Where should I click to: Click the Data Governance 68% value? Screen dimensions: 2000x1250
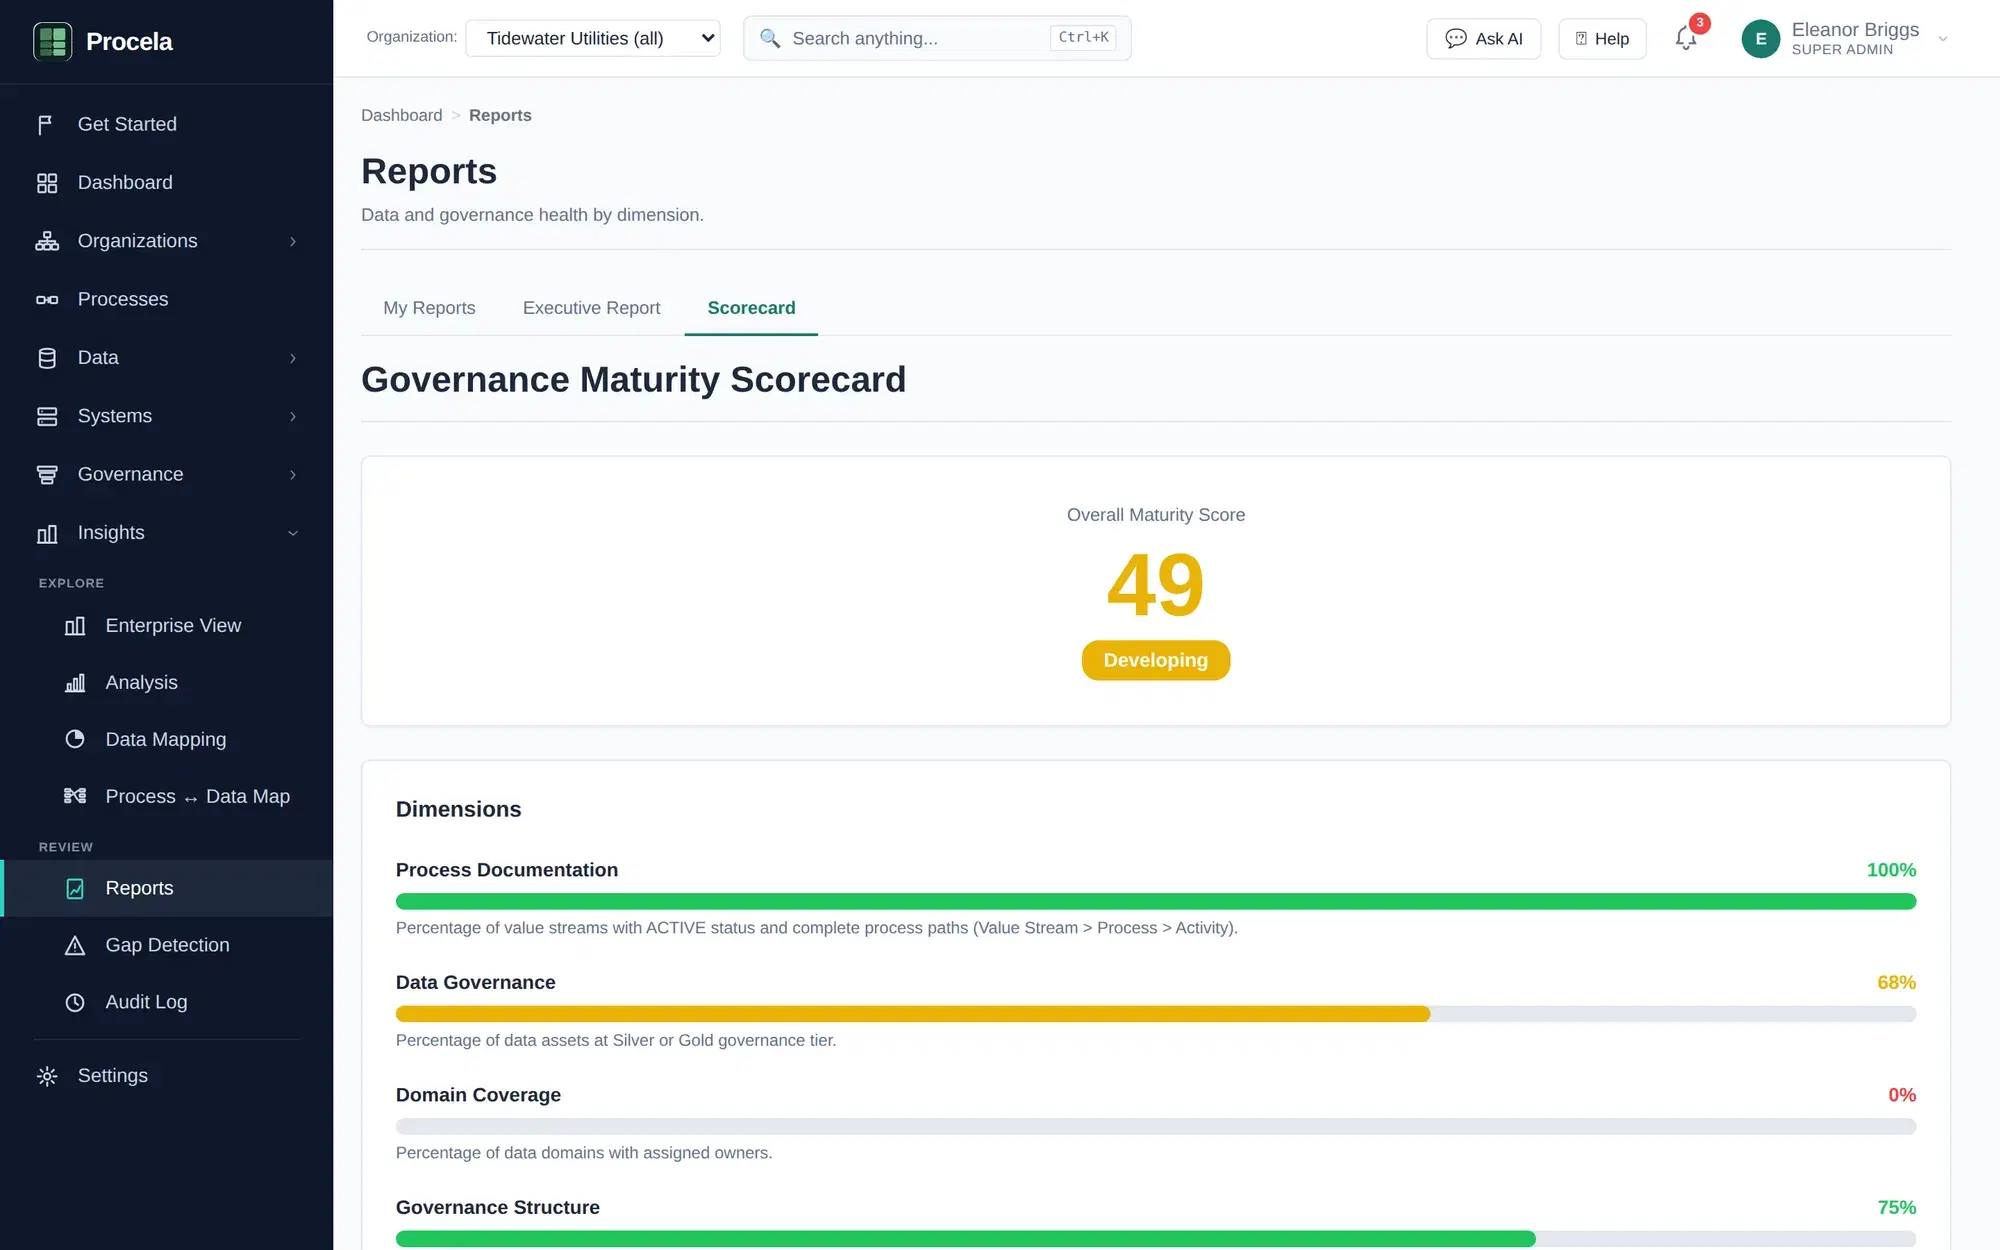pyautogui.click(x=1896, y=983)
